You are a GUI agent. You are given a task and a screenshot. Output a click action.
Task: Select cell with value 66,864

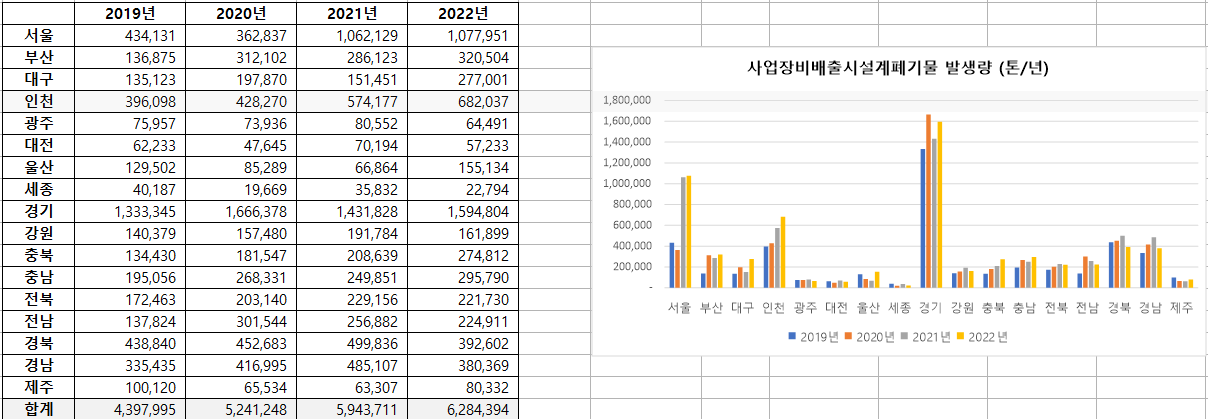click(352, 166)
